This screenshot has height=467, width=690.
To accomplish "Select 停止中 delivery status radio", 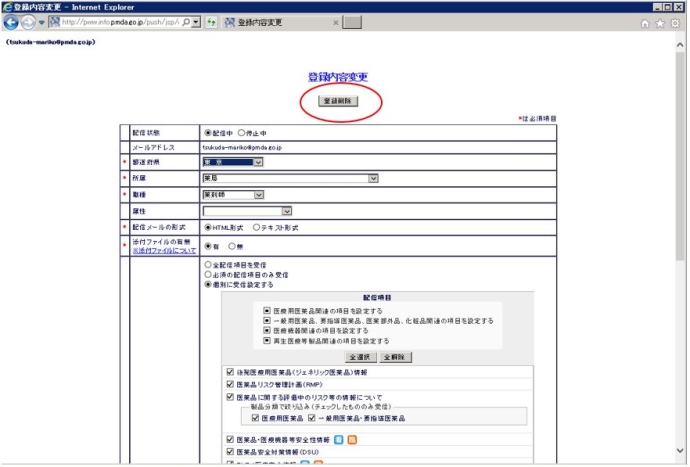I will (241, 132).
